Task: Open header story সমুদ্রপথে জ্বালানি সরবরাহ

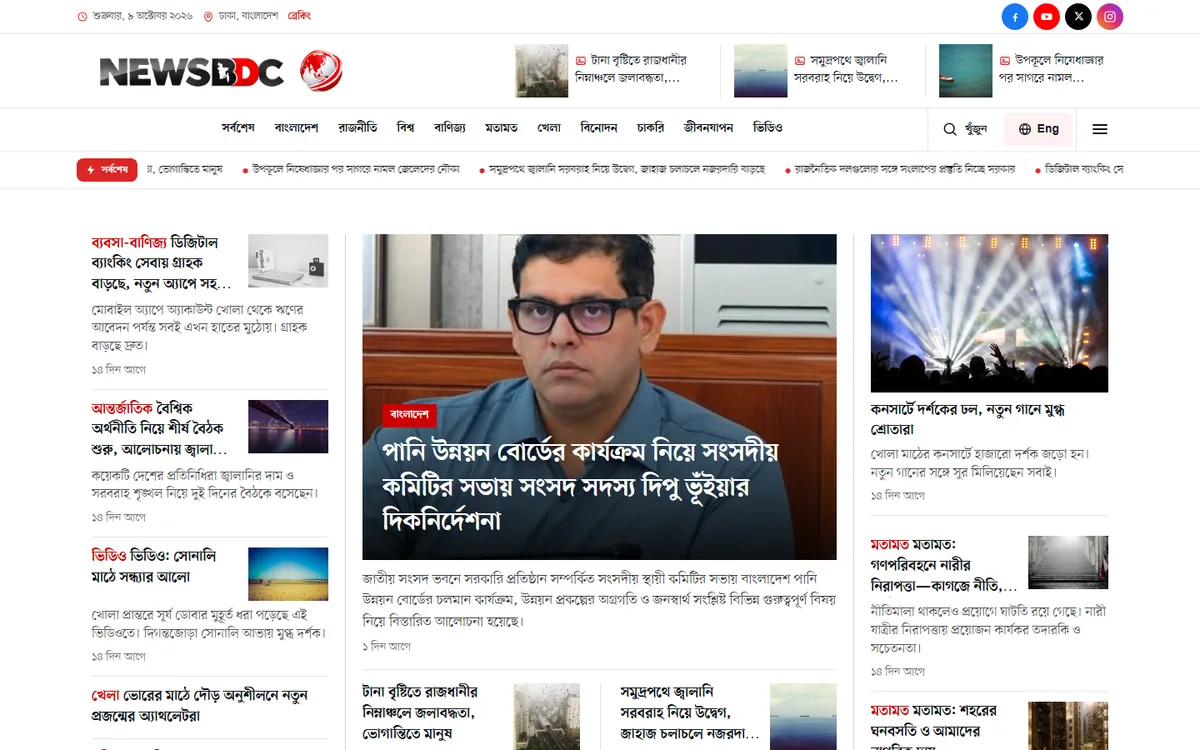Action: coord(846,68)
